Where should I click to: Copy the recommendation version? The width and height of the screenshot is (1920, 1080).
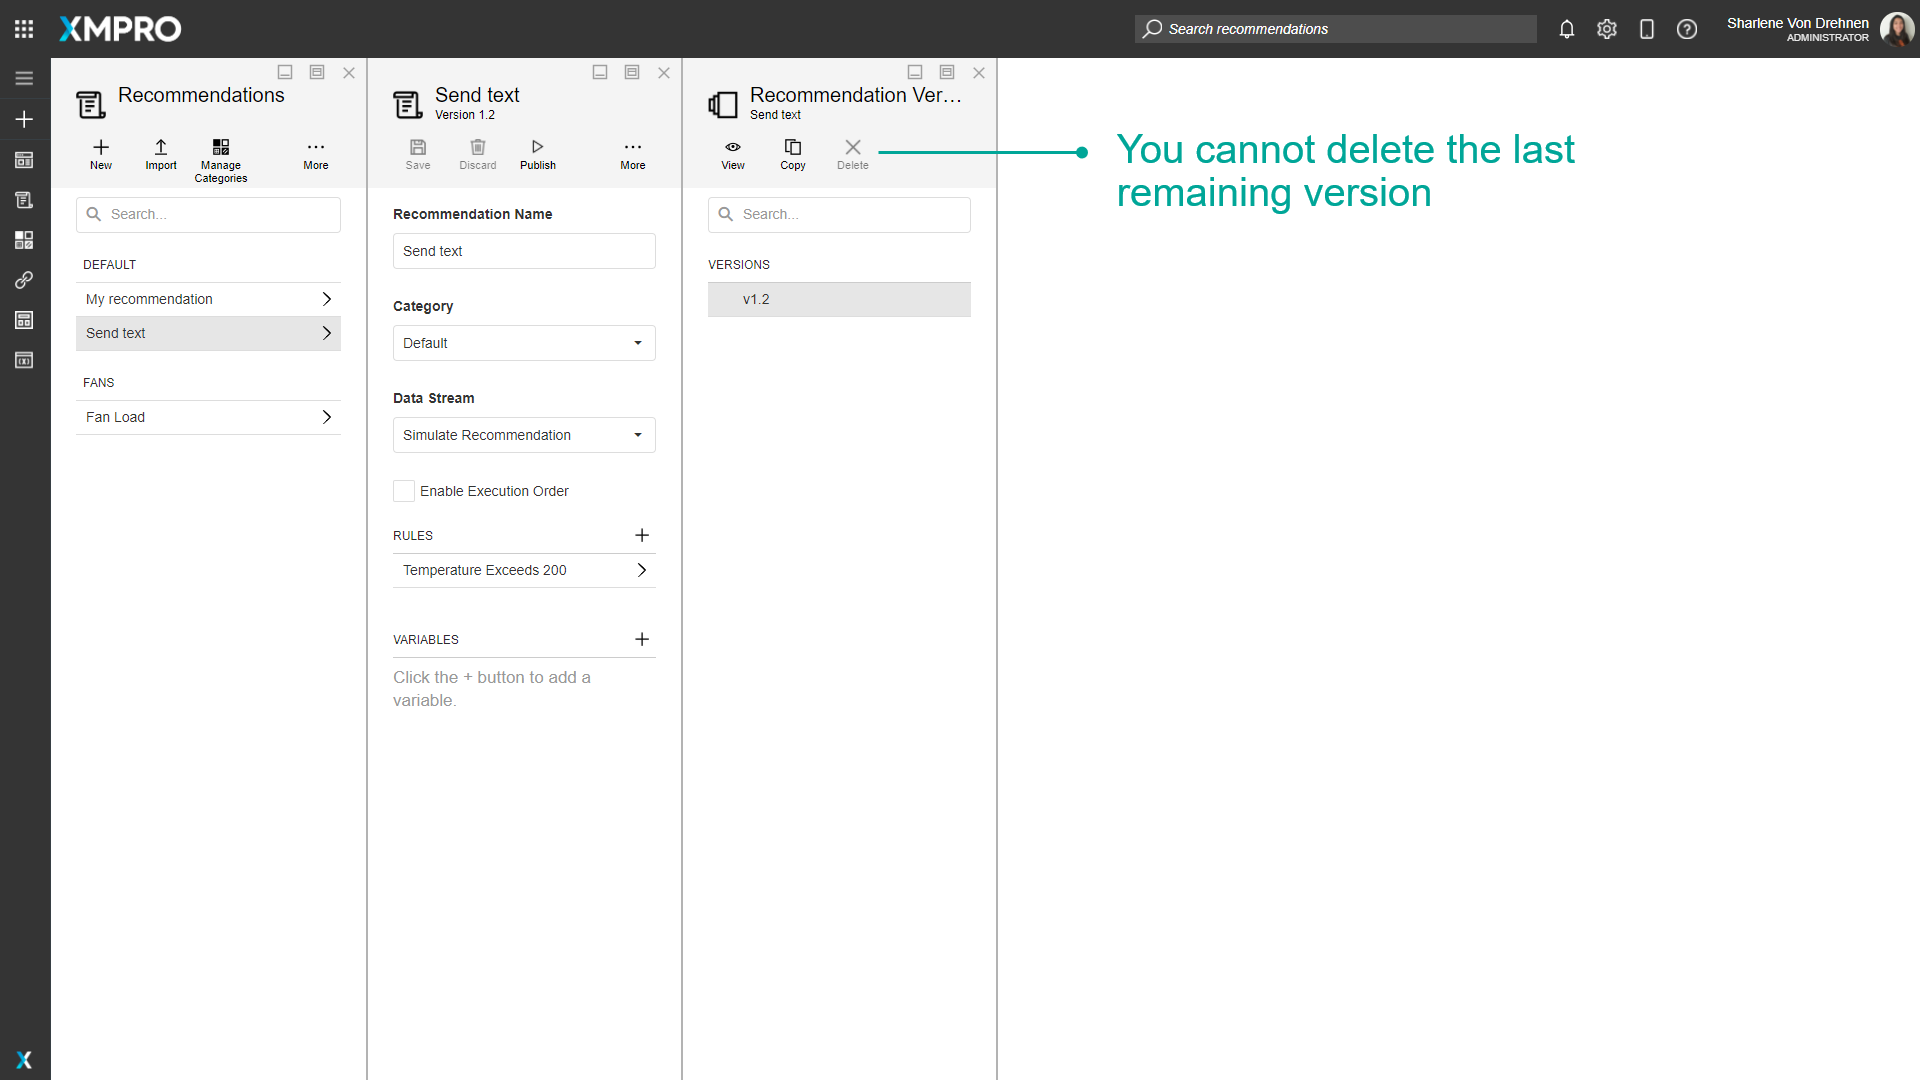tap(792, 153)
